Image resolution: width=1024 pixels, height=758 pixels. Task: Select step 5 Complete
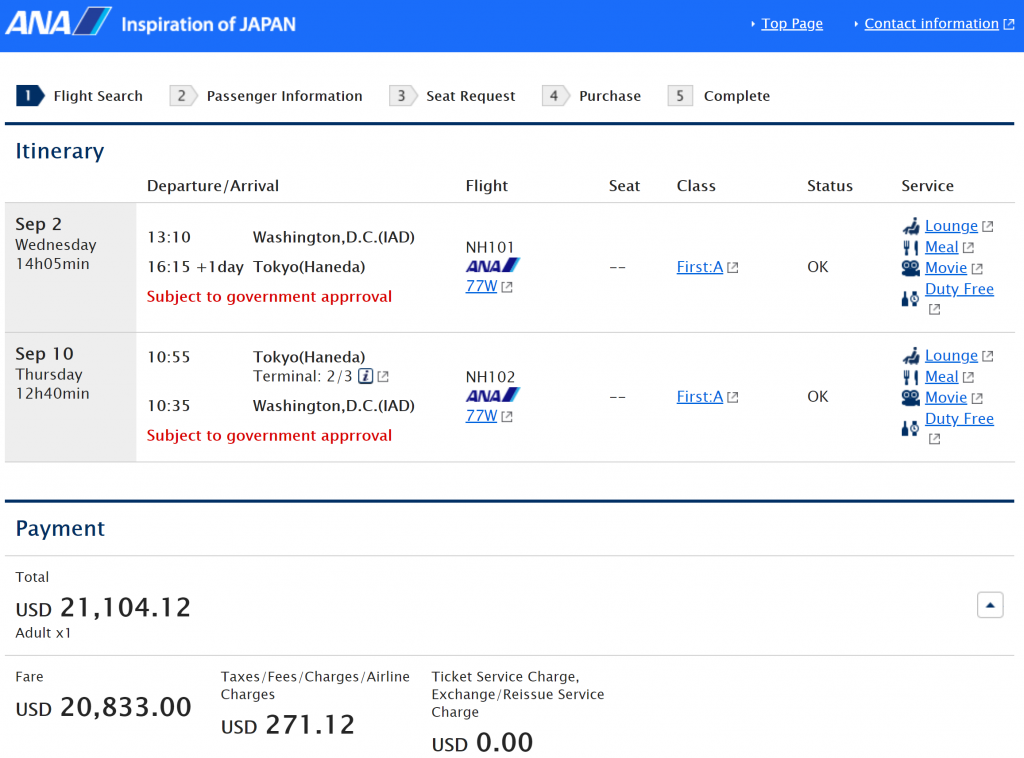[719, 96]
